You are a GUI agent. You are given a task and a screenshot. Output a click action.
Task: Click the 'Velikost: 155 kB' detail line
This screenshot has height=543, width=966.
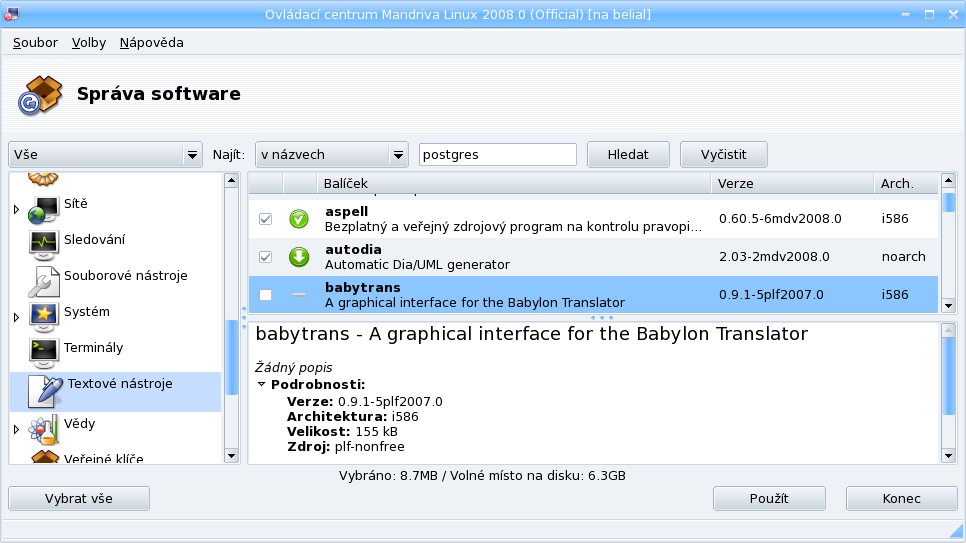[x=342, y=431]
